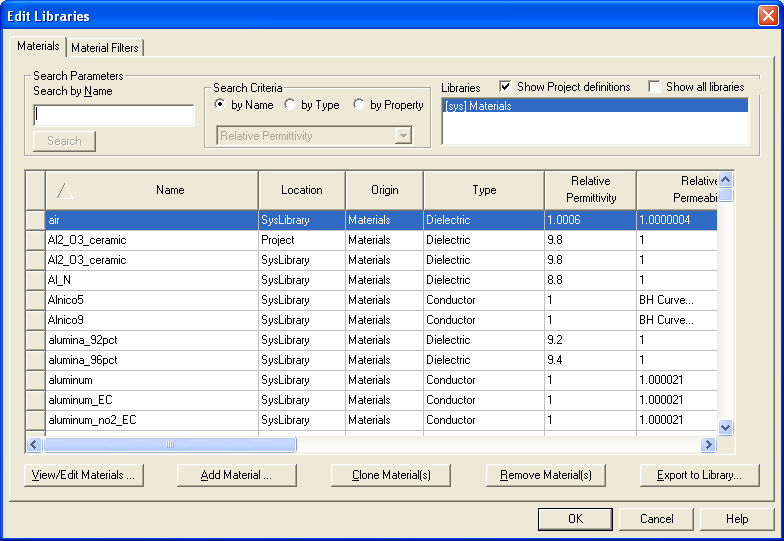The width and height of the screenshot is (784, 541).
Task: Select the by Property search option
Action: pos(359,105)
